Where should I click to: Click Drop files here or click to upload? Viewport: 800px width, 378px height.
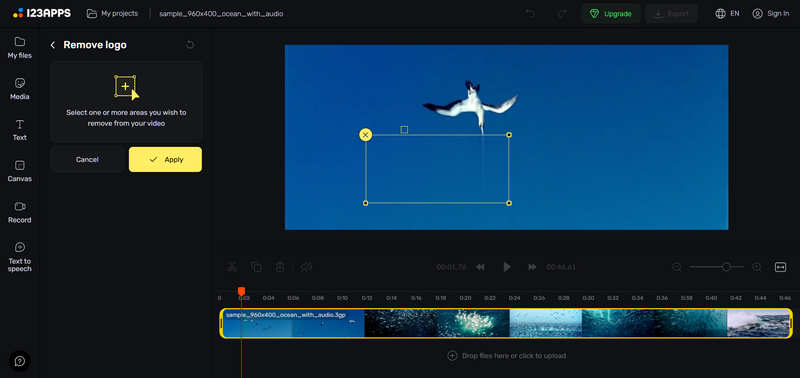(507, 356)
